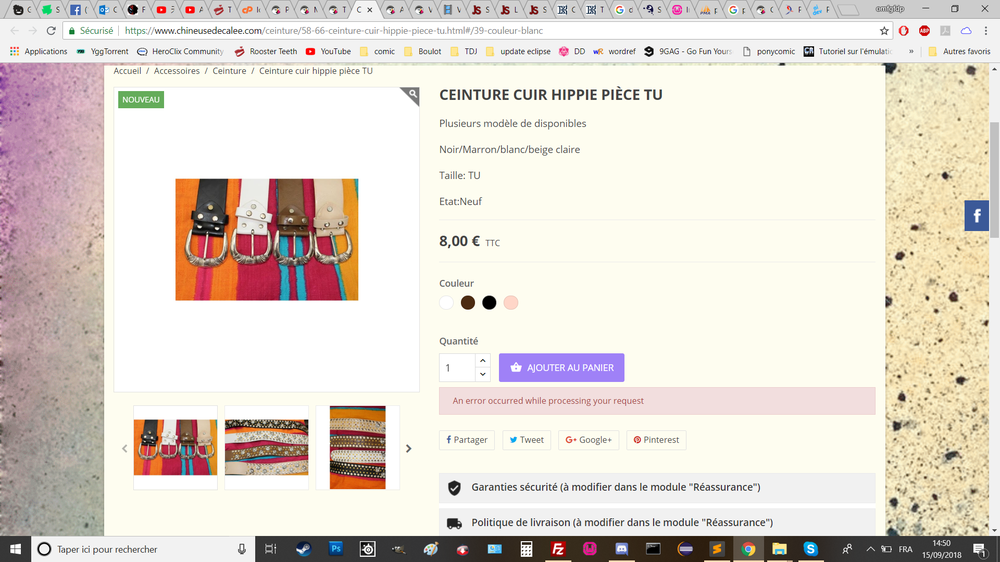This screenshot has height=562, width=1000.
Task: Open Skype from taskbar
Action: [811, 549]
